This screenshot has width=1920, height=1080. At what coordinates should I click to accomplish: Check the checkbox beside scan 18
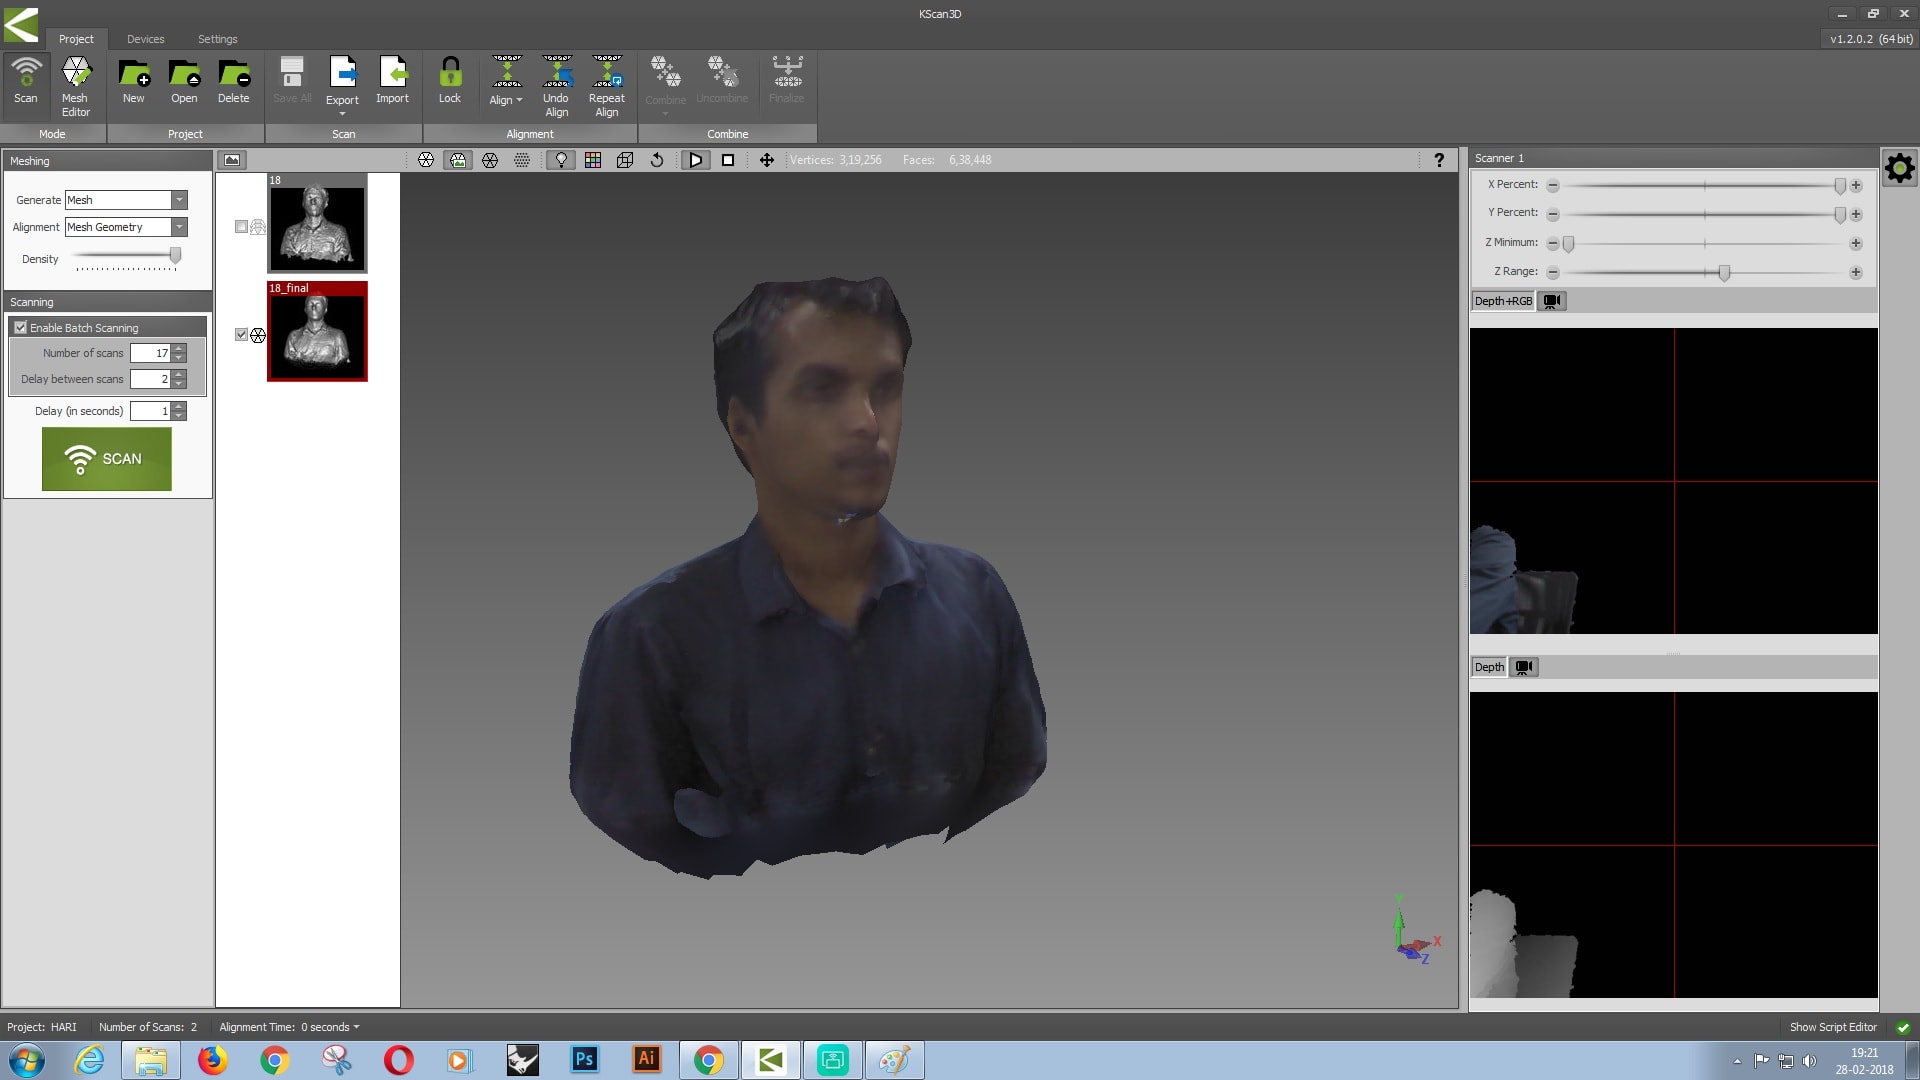[241, 227]
